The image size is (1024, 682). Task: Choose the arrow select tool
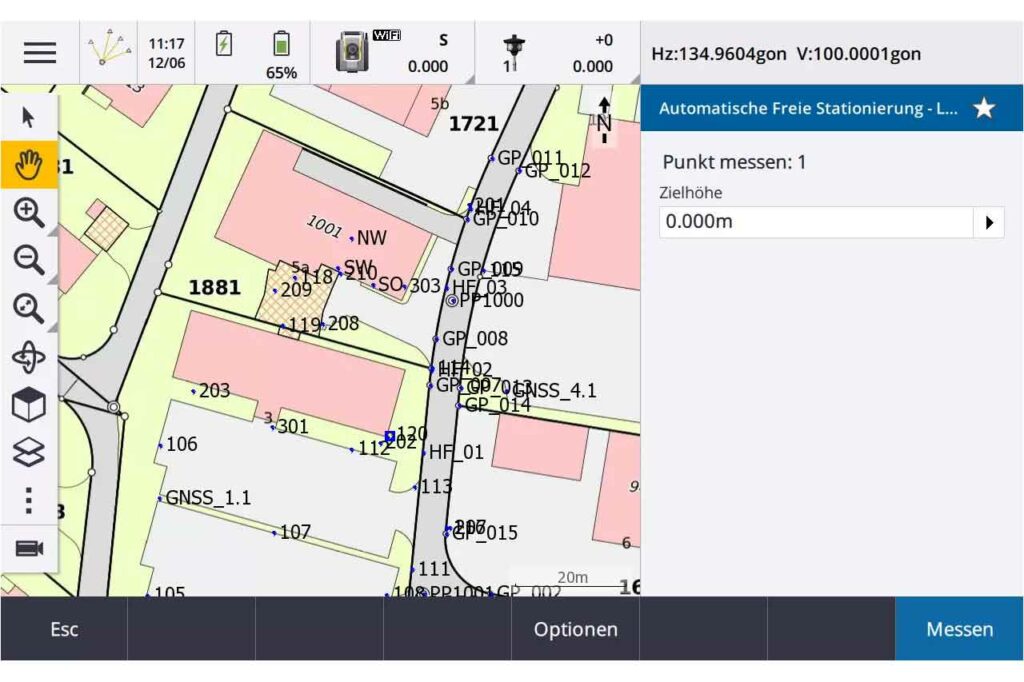(28, 118)
